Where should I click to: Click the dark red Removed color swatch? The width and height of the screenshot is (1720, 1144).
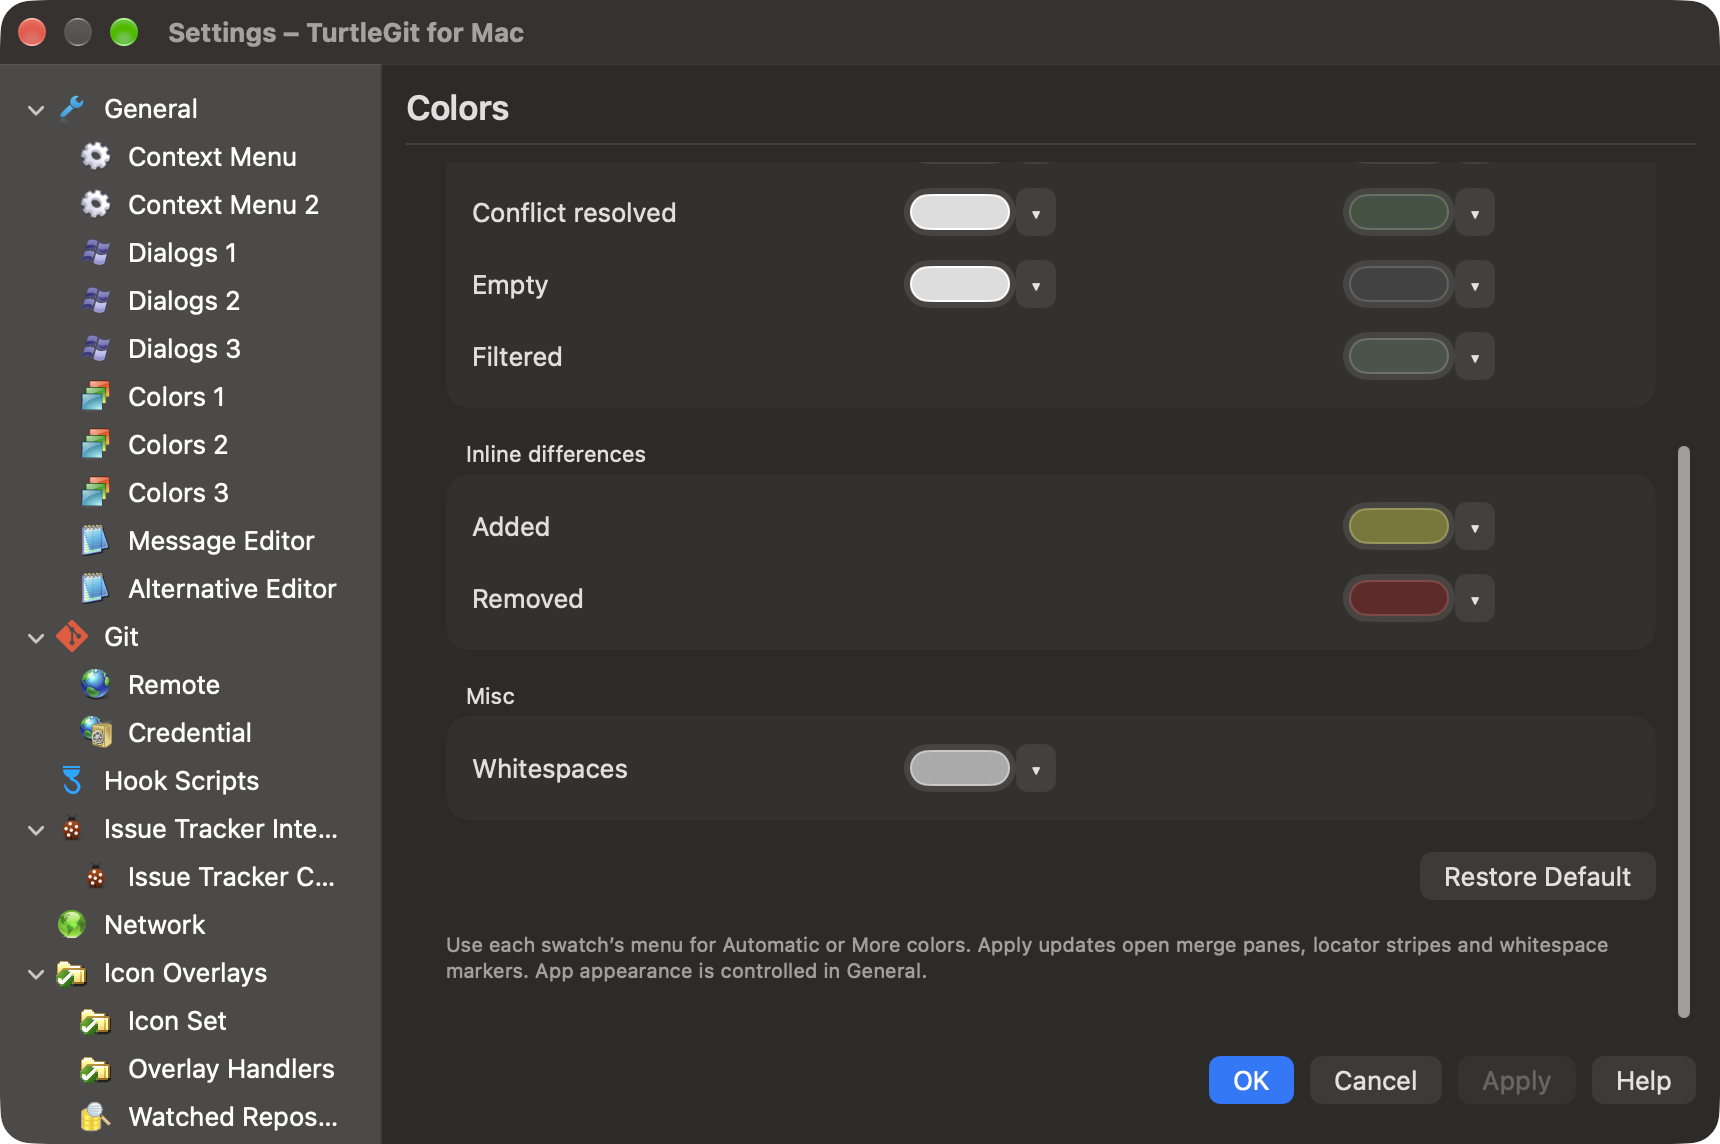point(1398,598)
